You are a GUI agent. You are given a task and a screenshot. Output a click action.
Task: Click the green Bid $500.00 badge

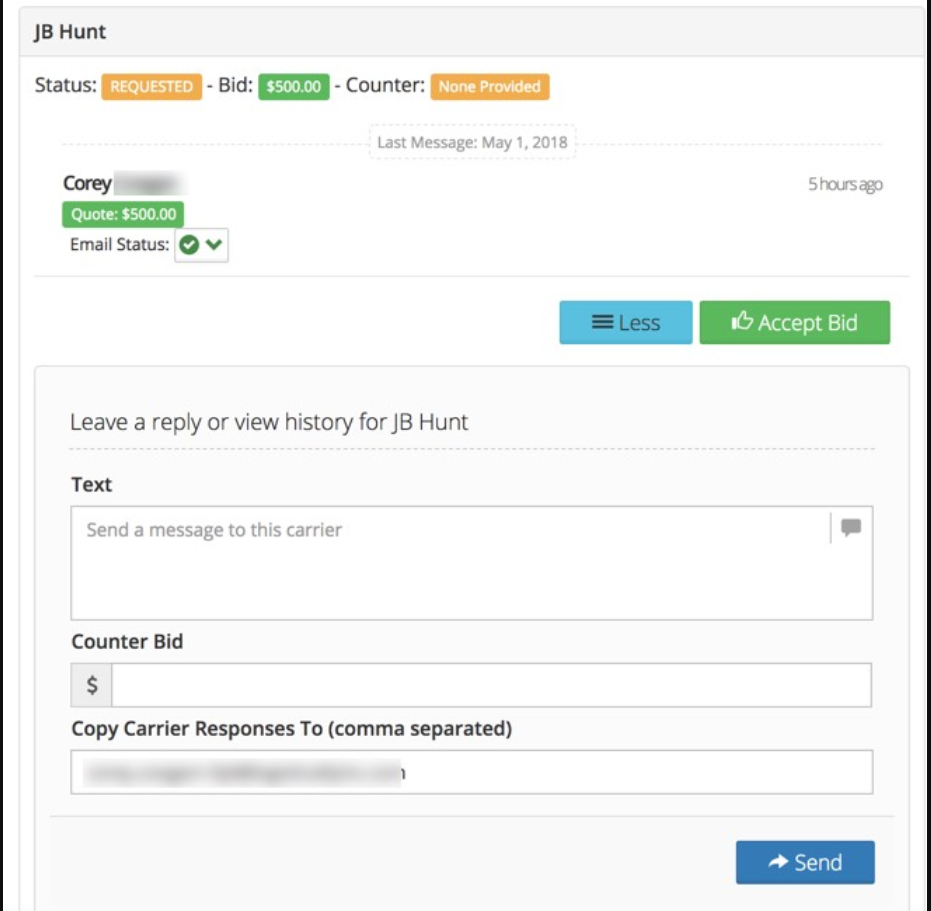[x=294, y=87]
